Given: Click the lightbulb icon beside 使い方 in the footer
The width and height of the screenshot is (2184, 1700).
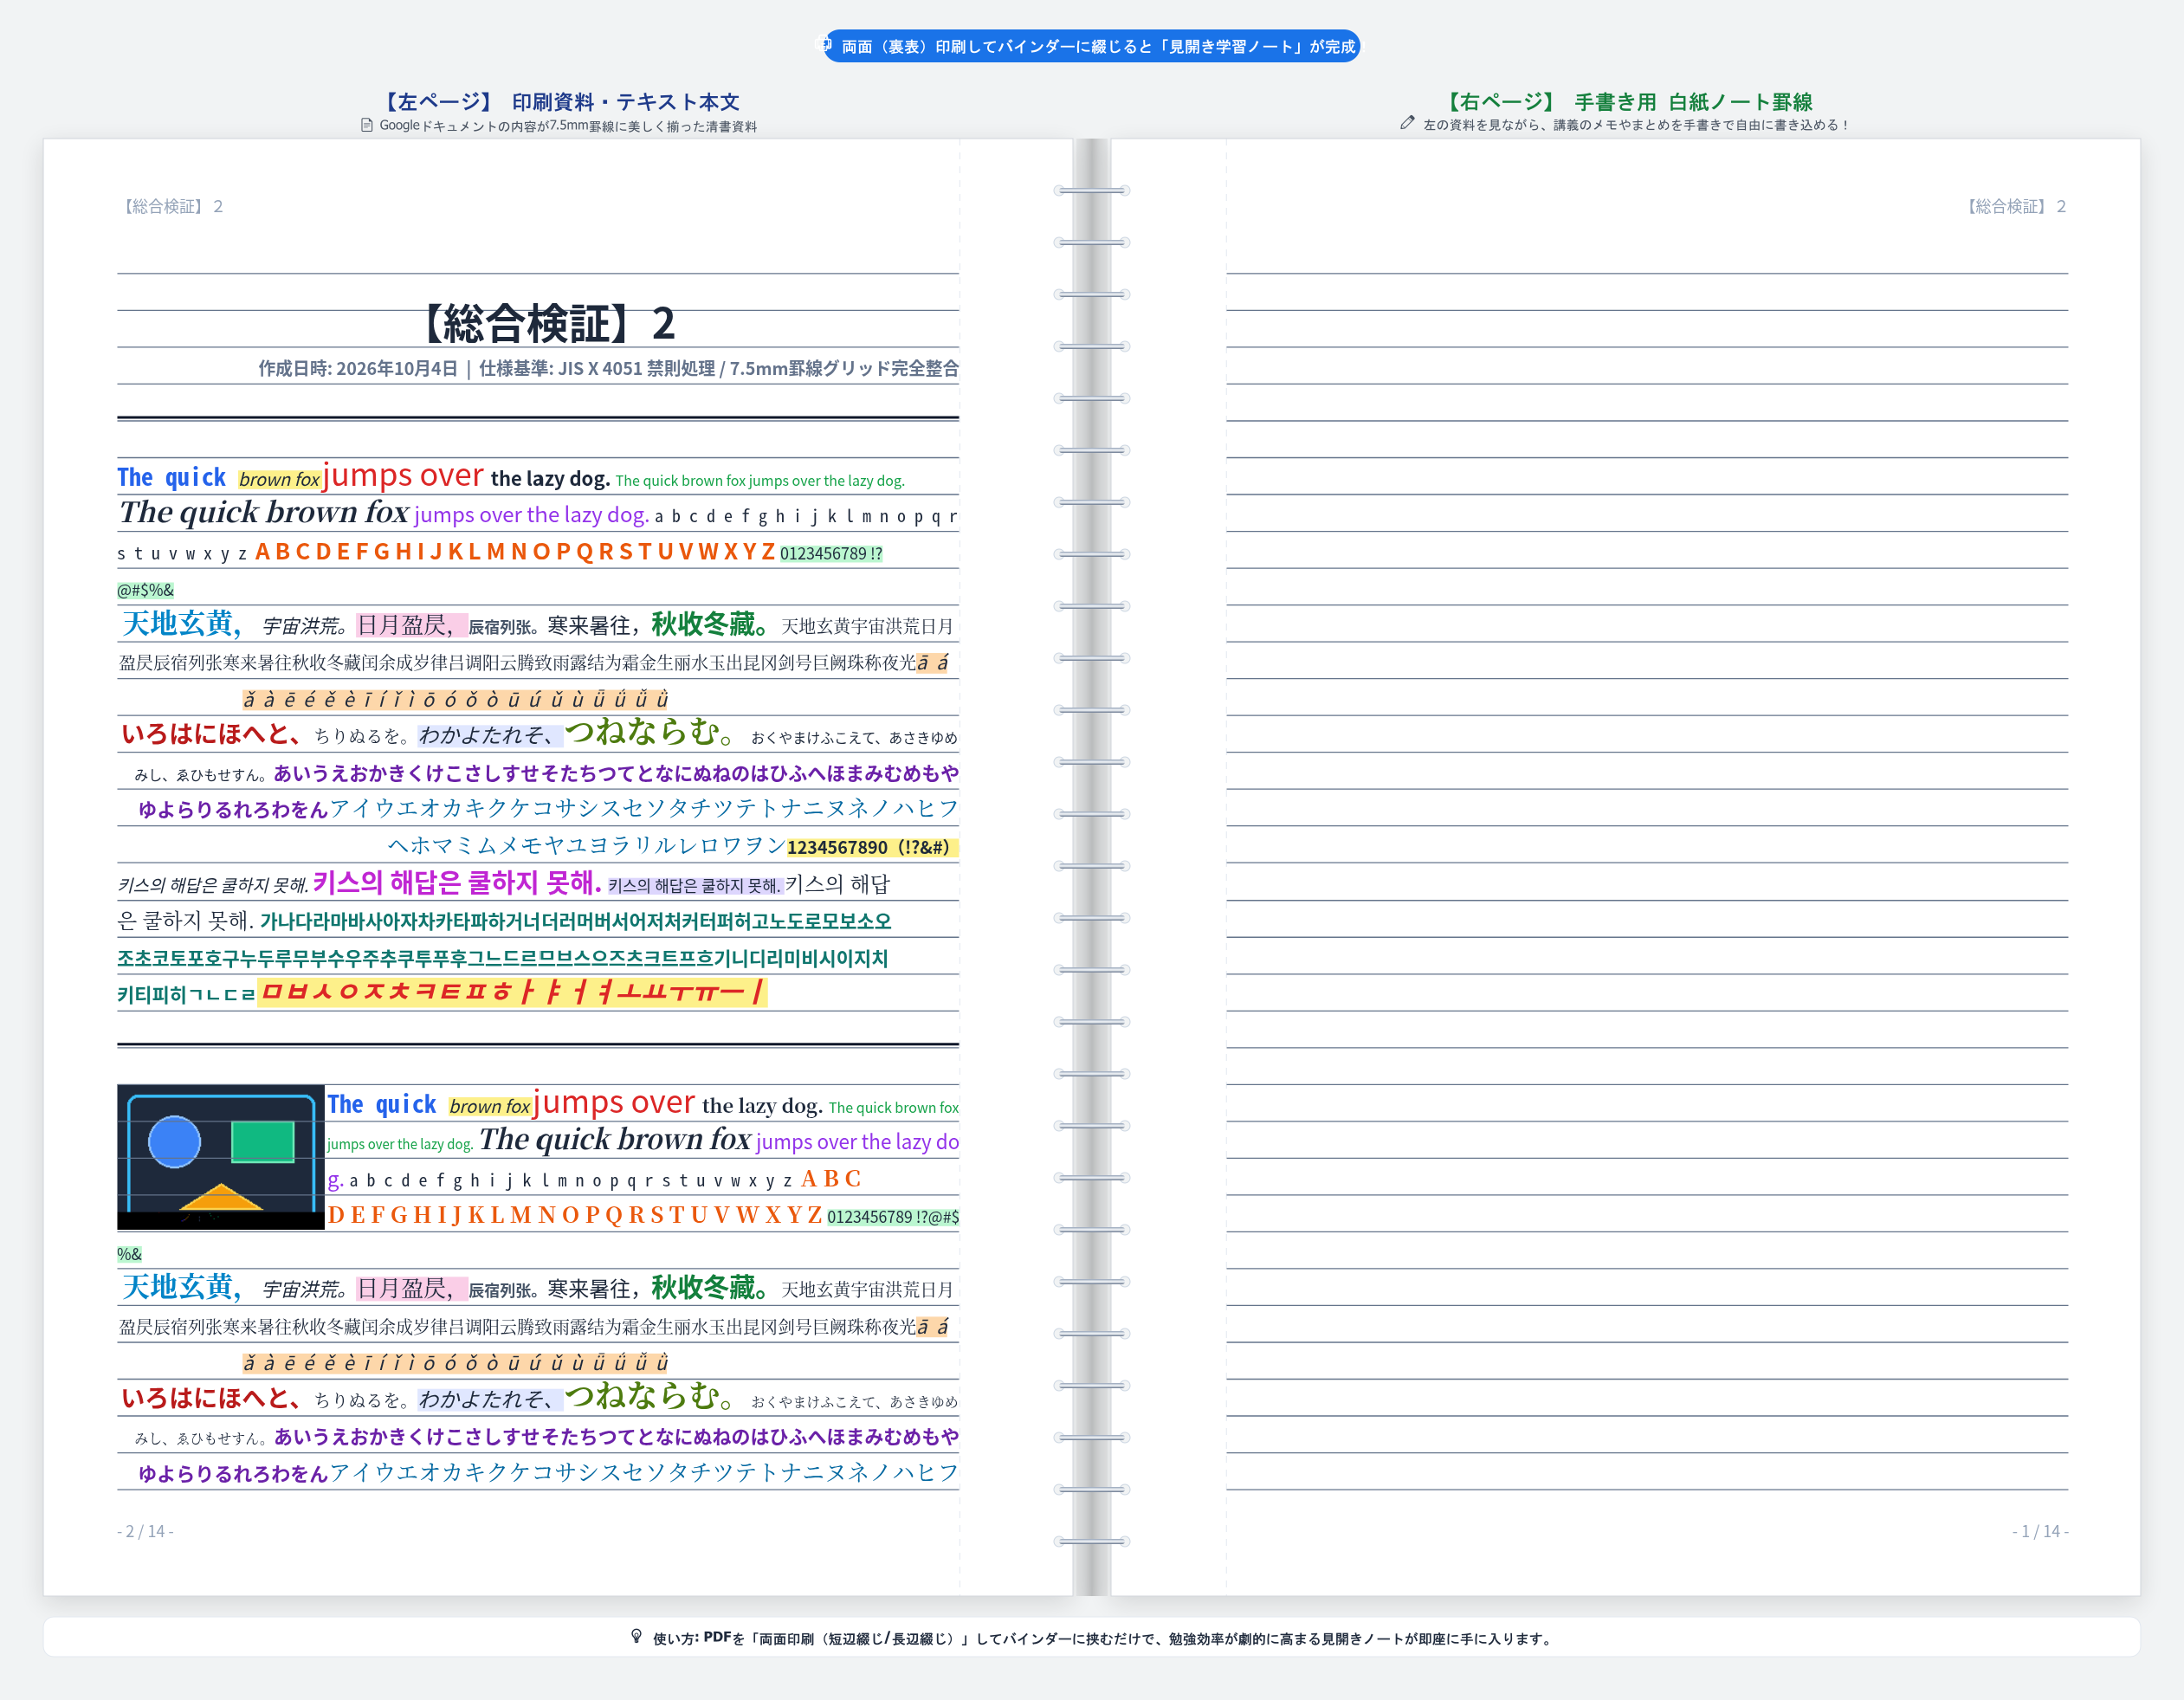Looking at the screenshot, I should point(636,1637).
